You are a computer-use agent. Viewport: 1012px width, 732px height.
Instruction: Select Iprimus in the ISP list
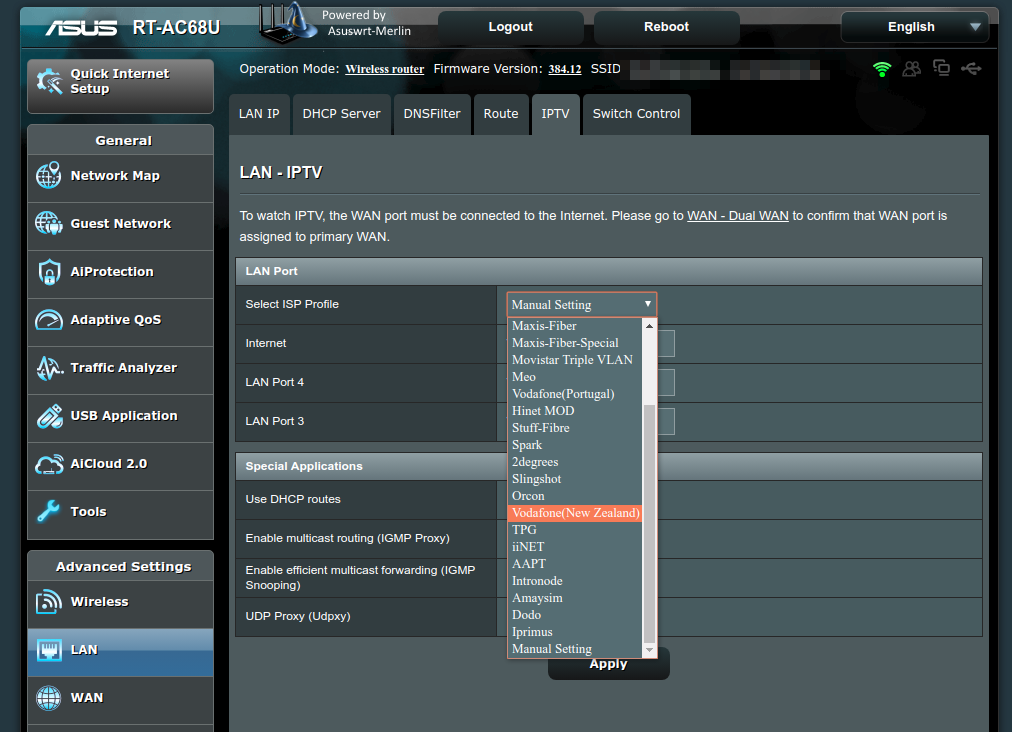[574, 632]
